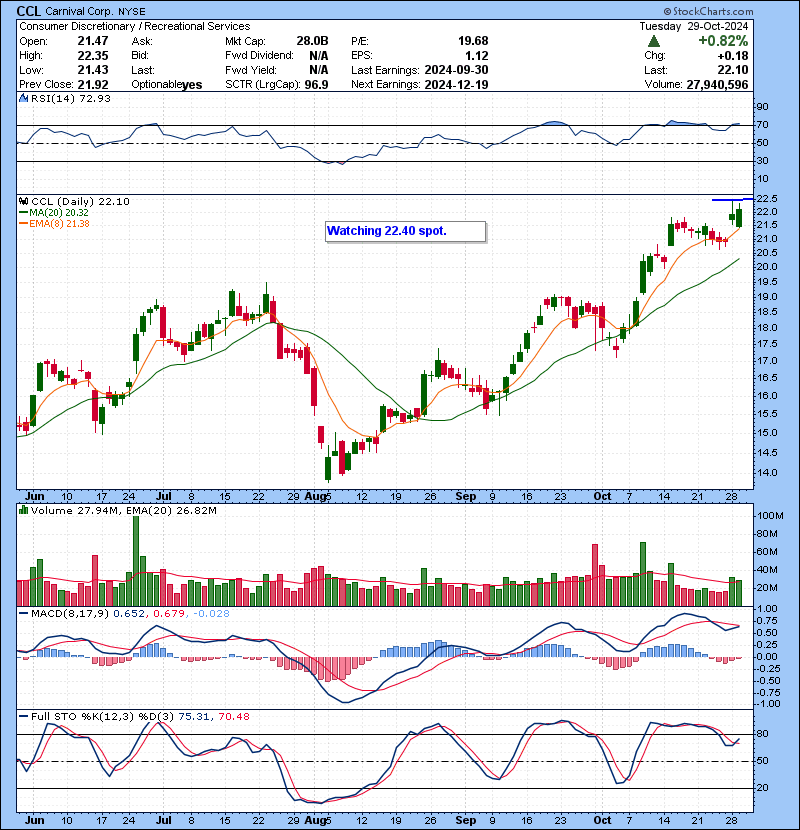Click the candlestick icon beside CCL (Daily)

(x=23, y=201)
